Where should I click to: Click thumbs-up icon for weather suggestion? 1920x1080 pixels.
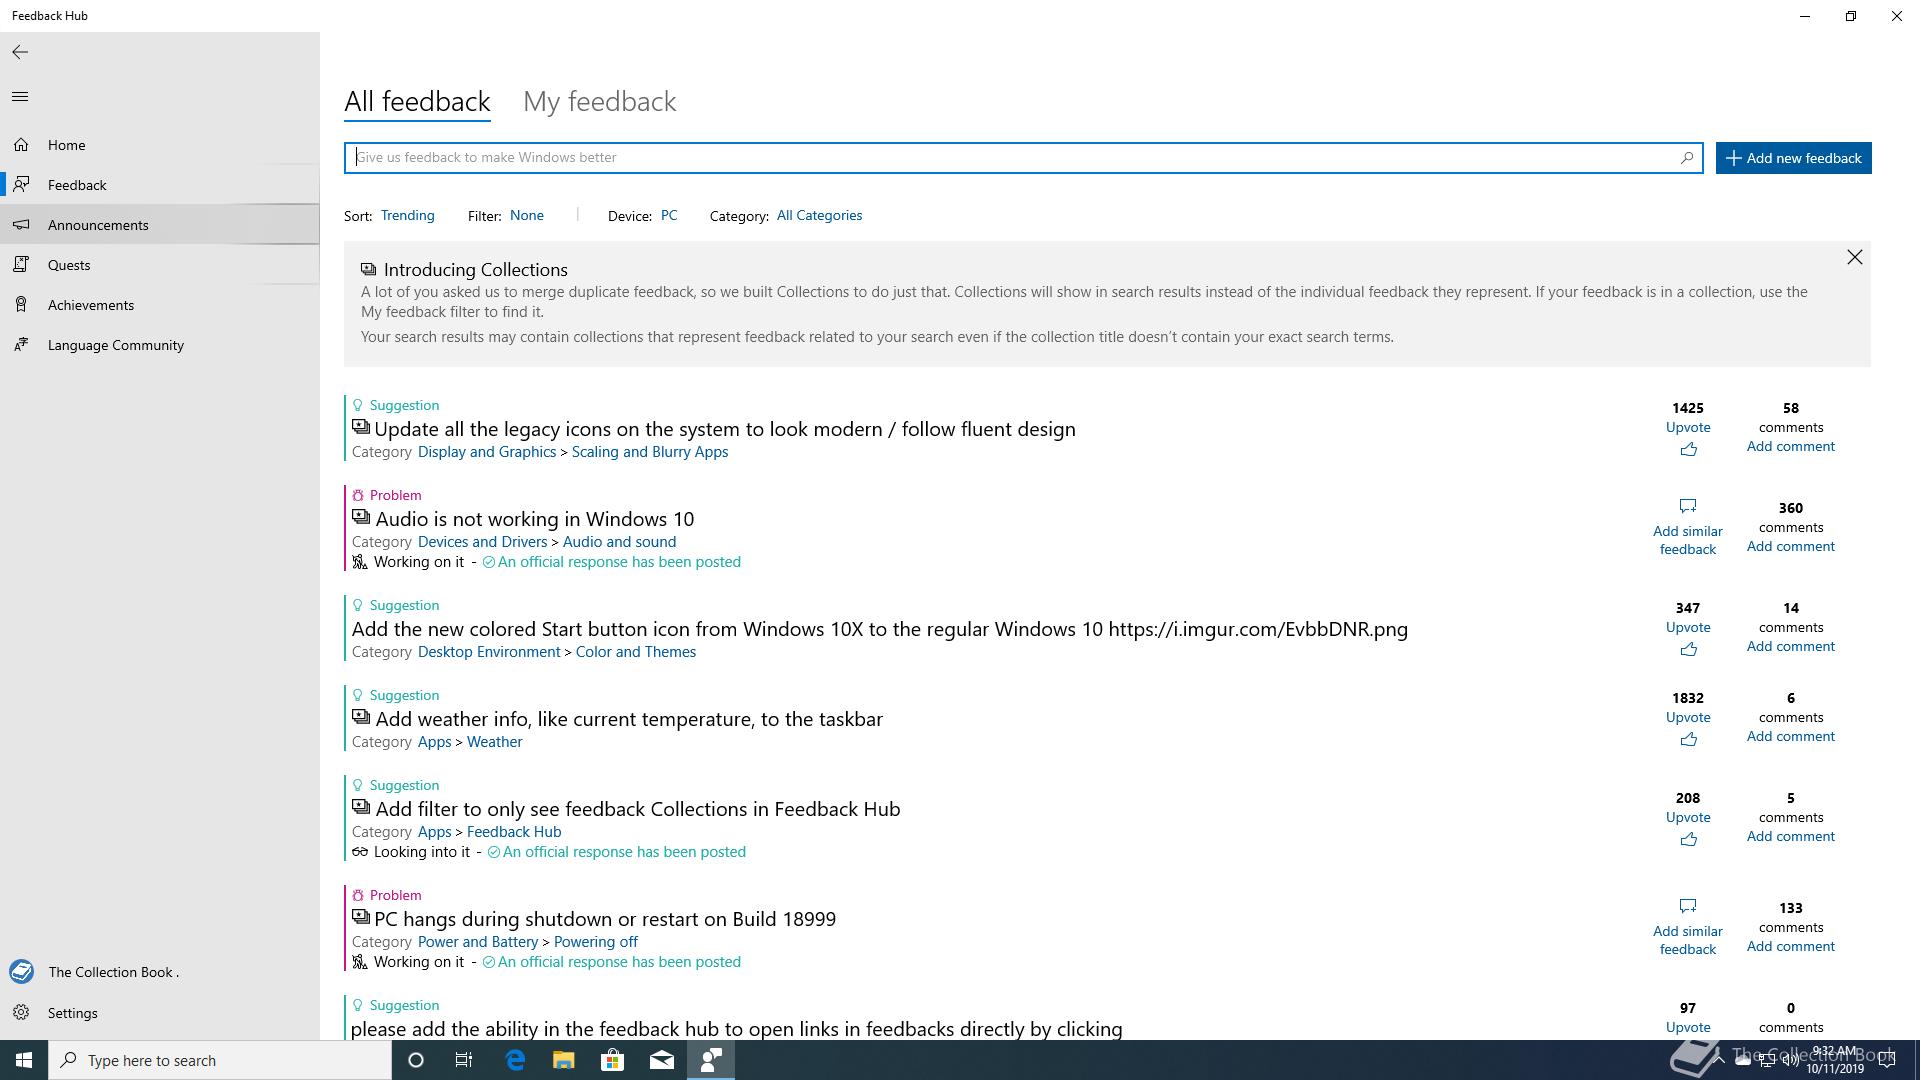coord(1688,740)
